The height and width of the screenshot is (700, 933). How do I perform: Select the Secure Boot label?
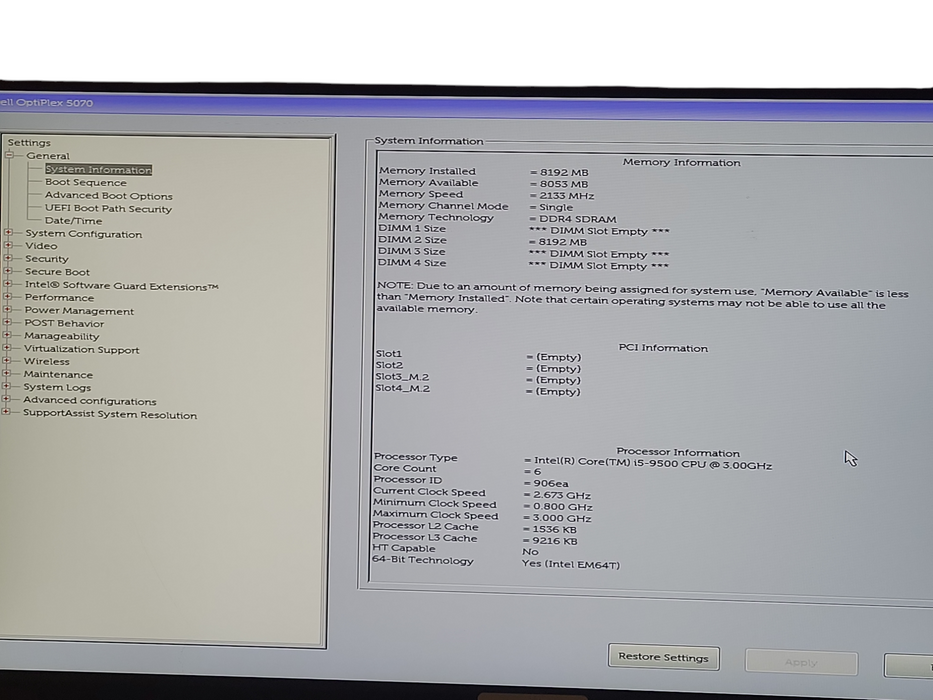(x=57, y=272)
